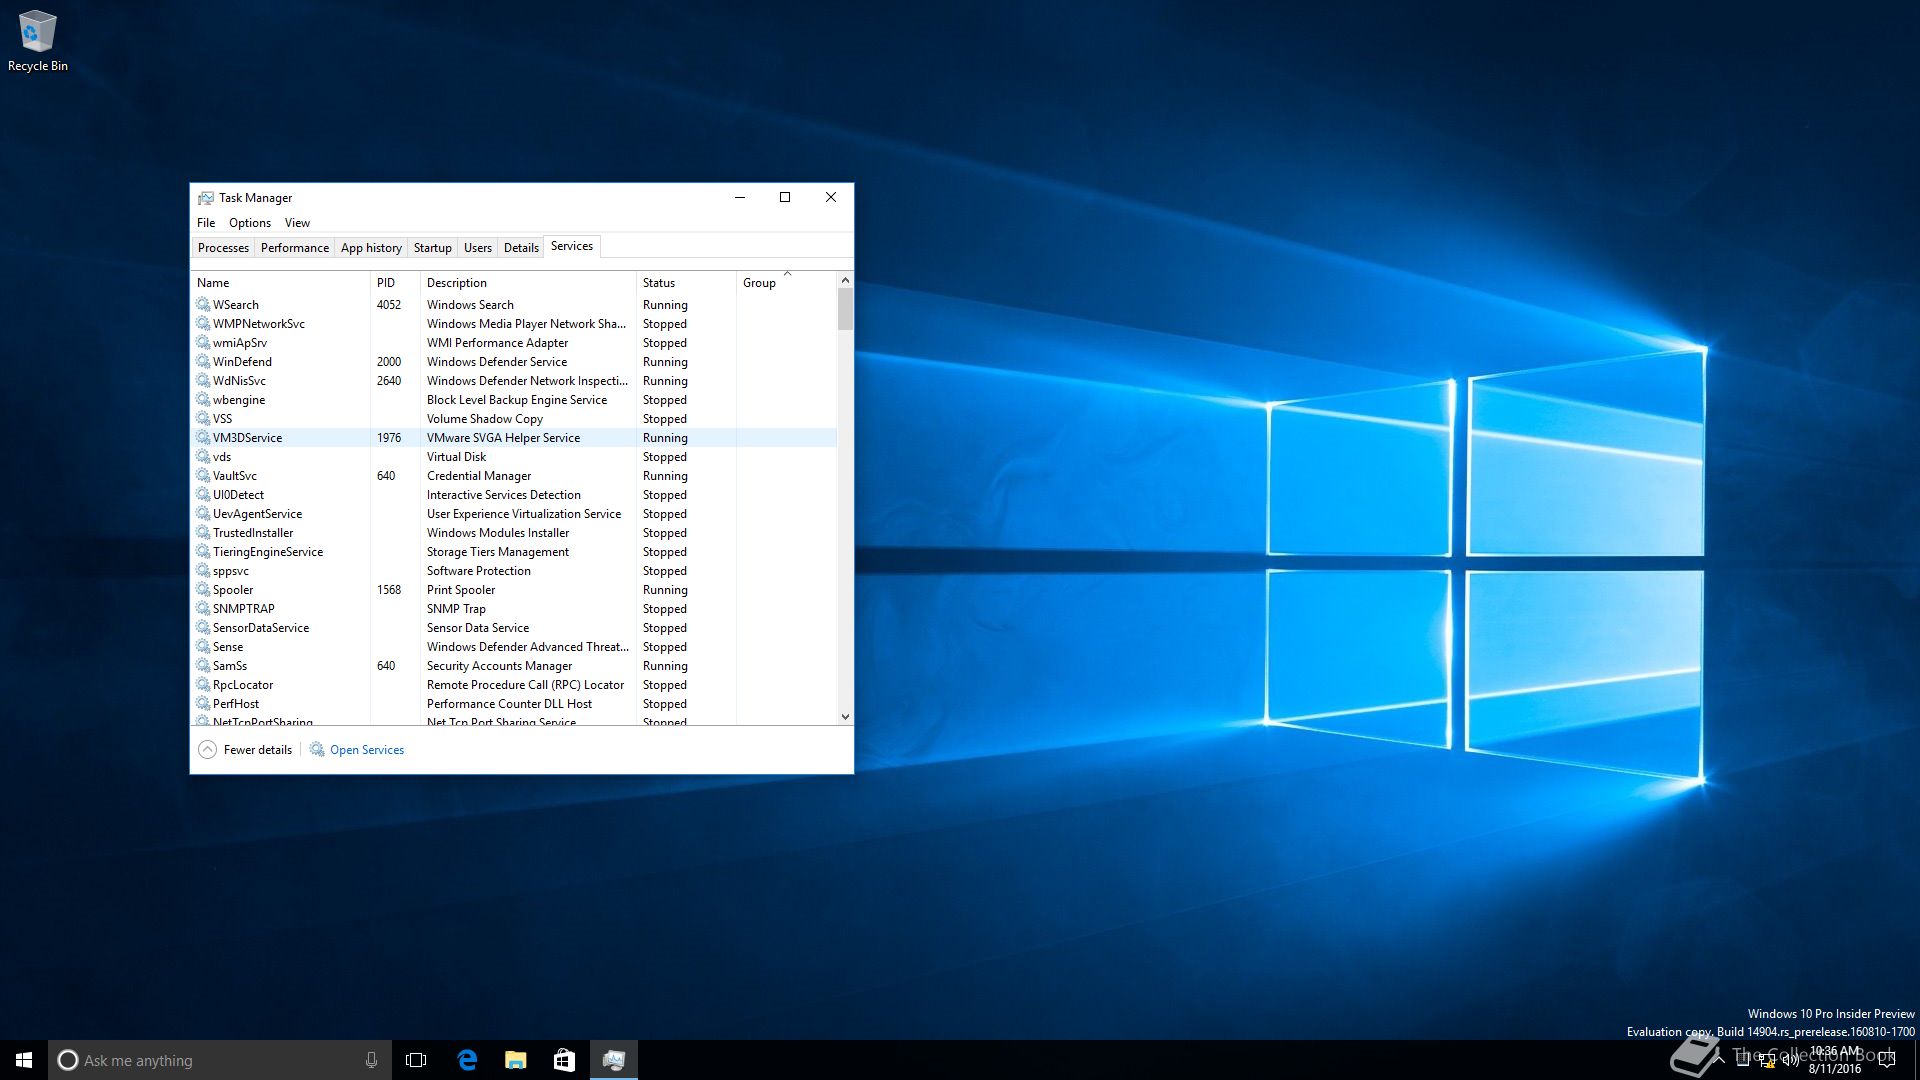Viewport: 1920px width, 1080px height.
Task: Select the wmiApSrv service
Action: pos(514,343)
